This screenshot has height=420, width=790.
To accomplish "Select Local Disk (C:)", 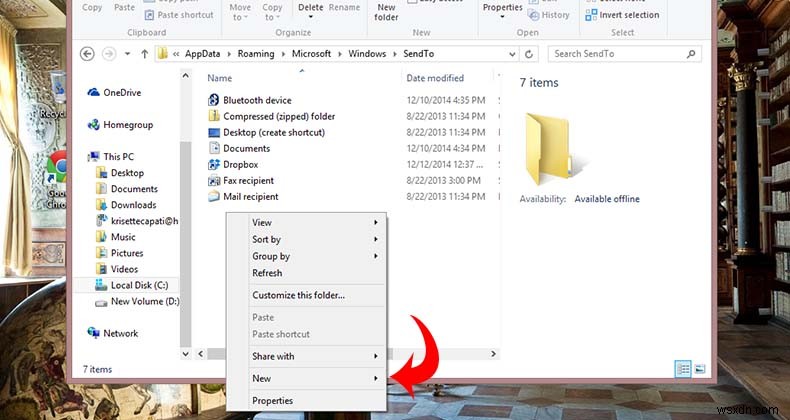I will [x=132, y=285].
